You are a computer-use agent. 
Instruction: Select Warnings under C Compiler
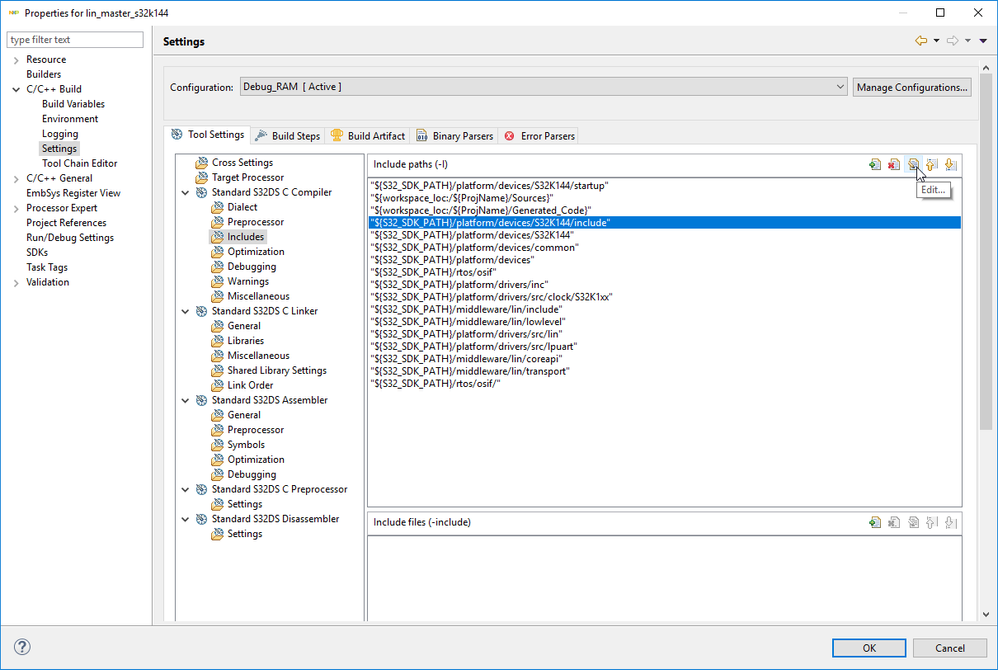point(248,281)
